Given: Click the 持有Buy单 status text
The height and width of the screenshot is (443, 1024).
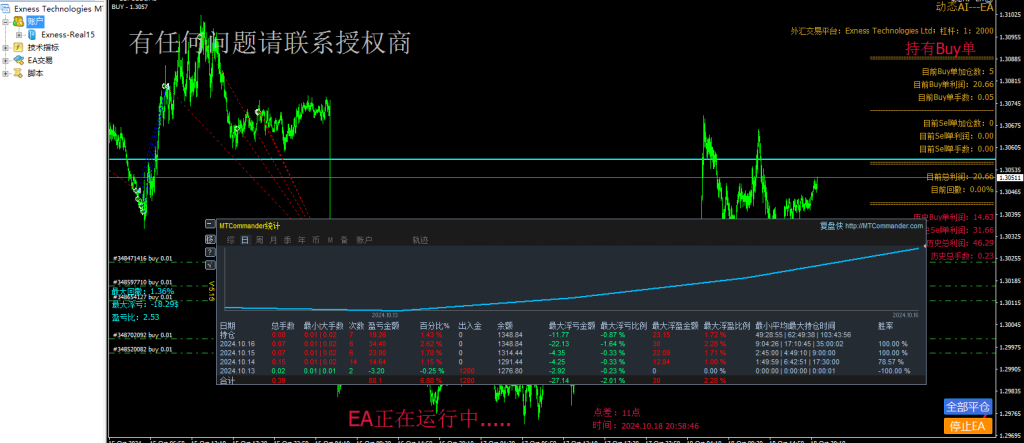Looking at the screenshot, I should 940,48.
